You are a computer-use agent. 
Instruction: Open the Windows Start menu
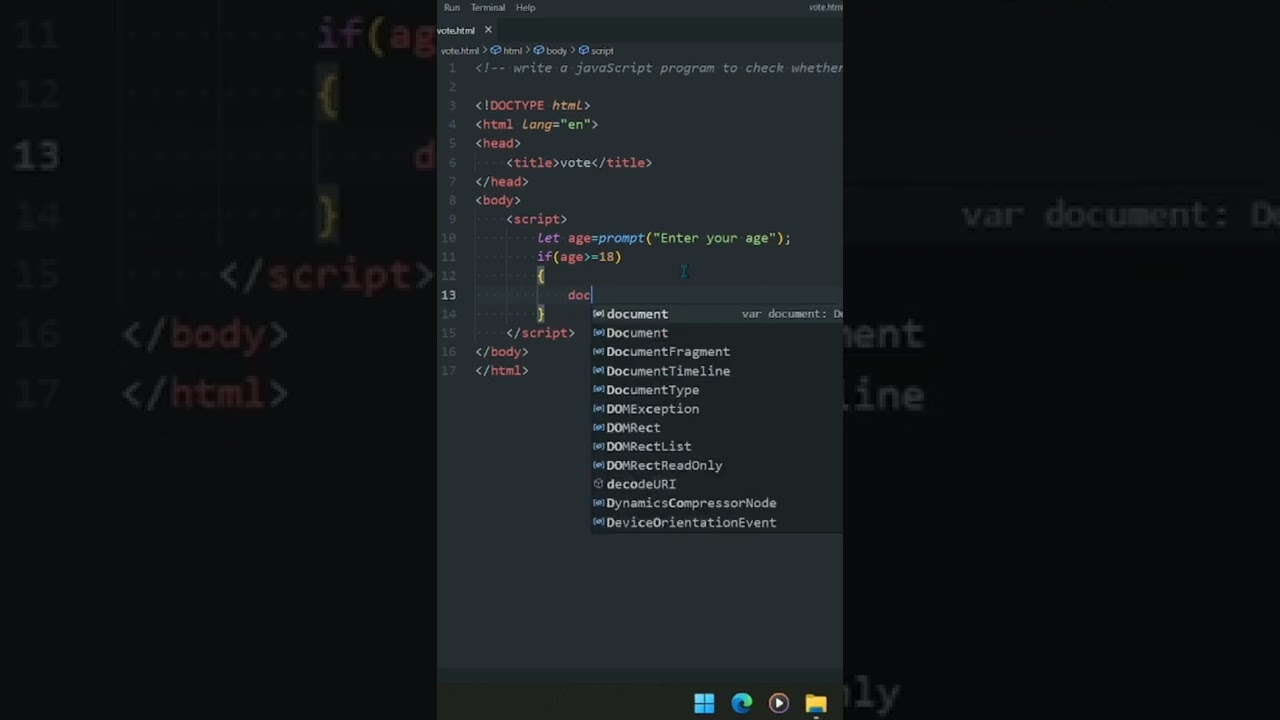pyautogui.click(x=704, y=703)
